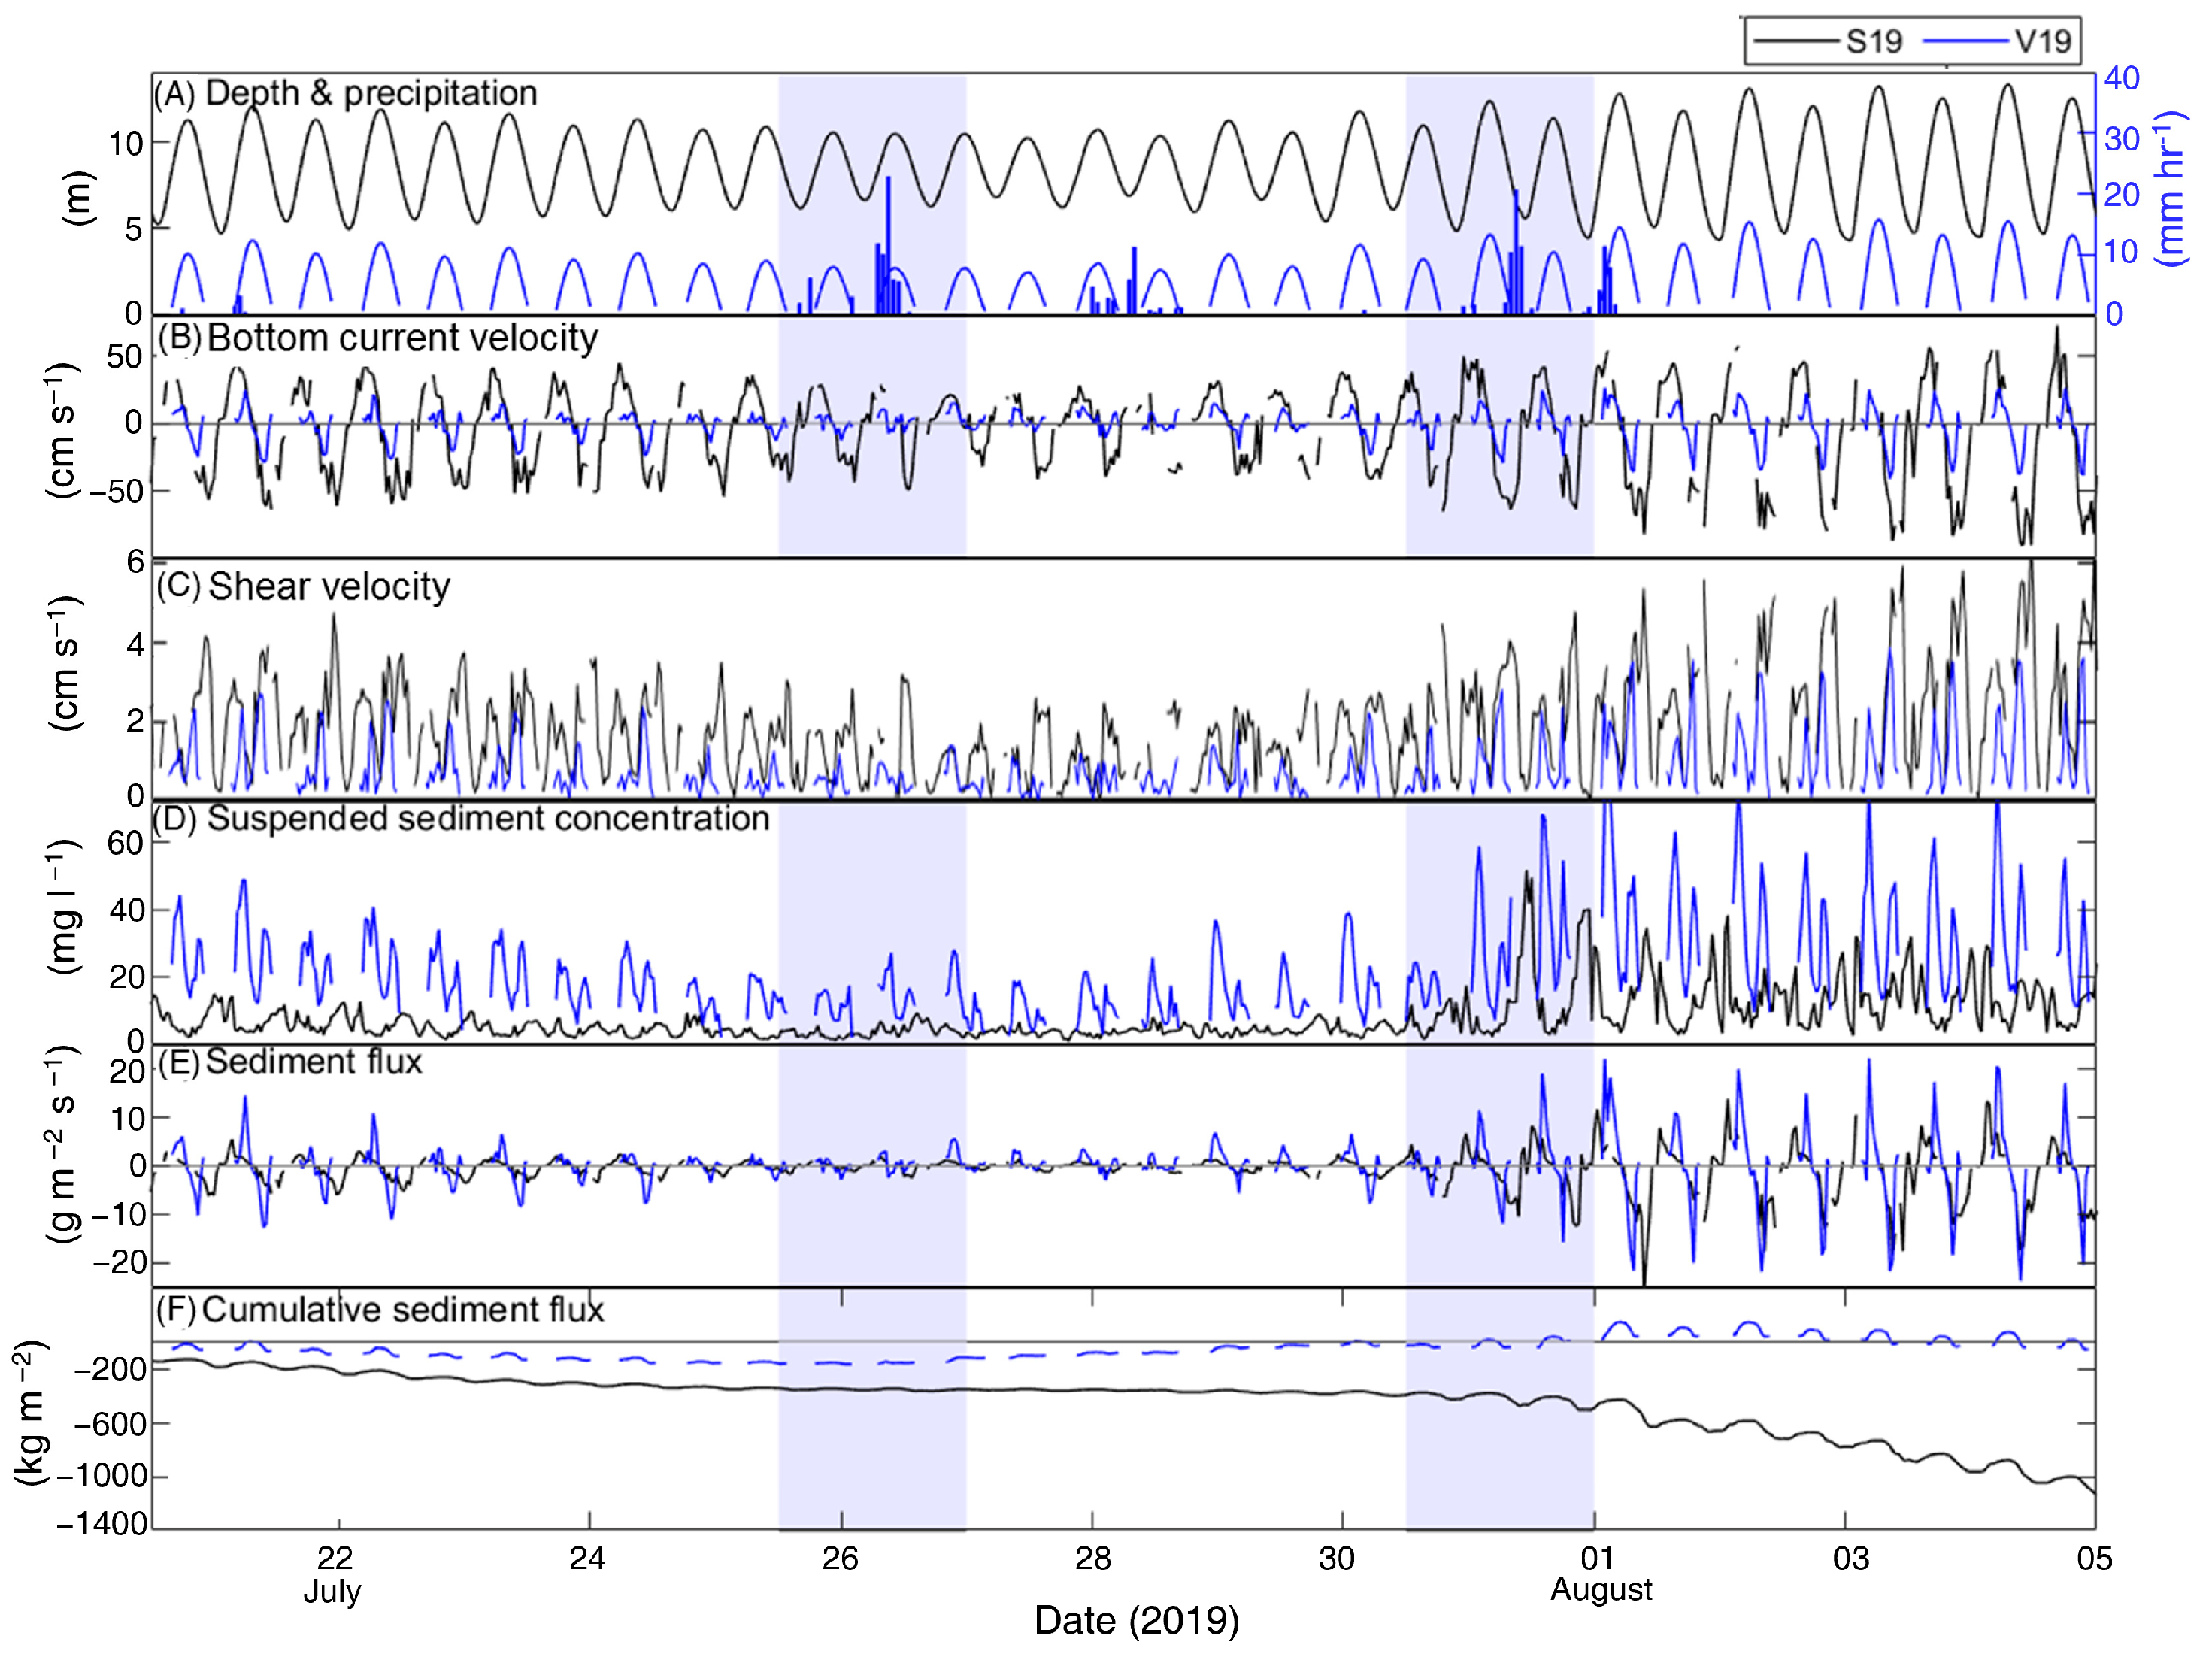Click the '6' tick of shear velocity panel
Image resolution: width=2212 pixels, height=1660 pixels.
(x=135, y=562)
